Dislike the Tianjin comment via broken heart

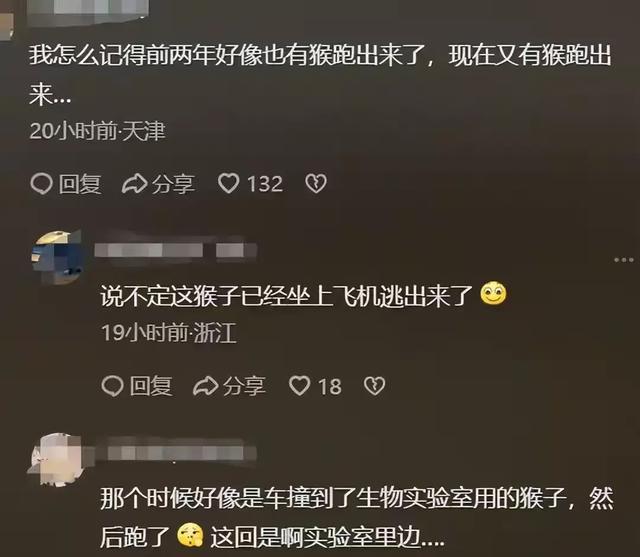[x=316, y=184]
